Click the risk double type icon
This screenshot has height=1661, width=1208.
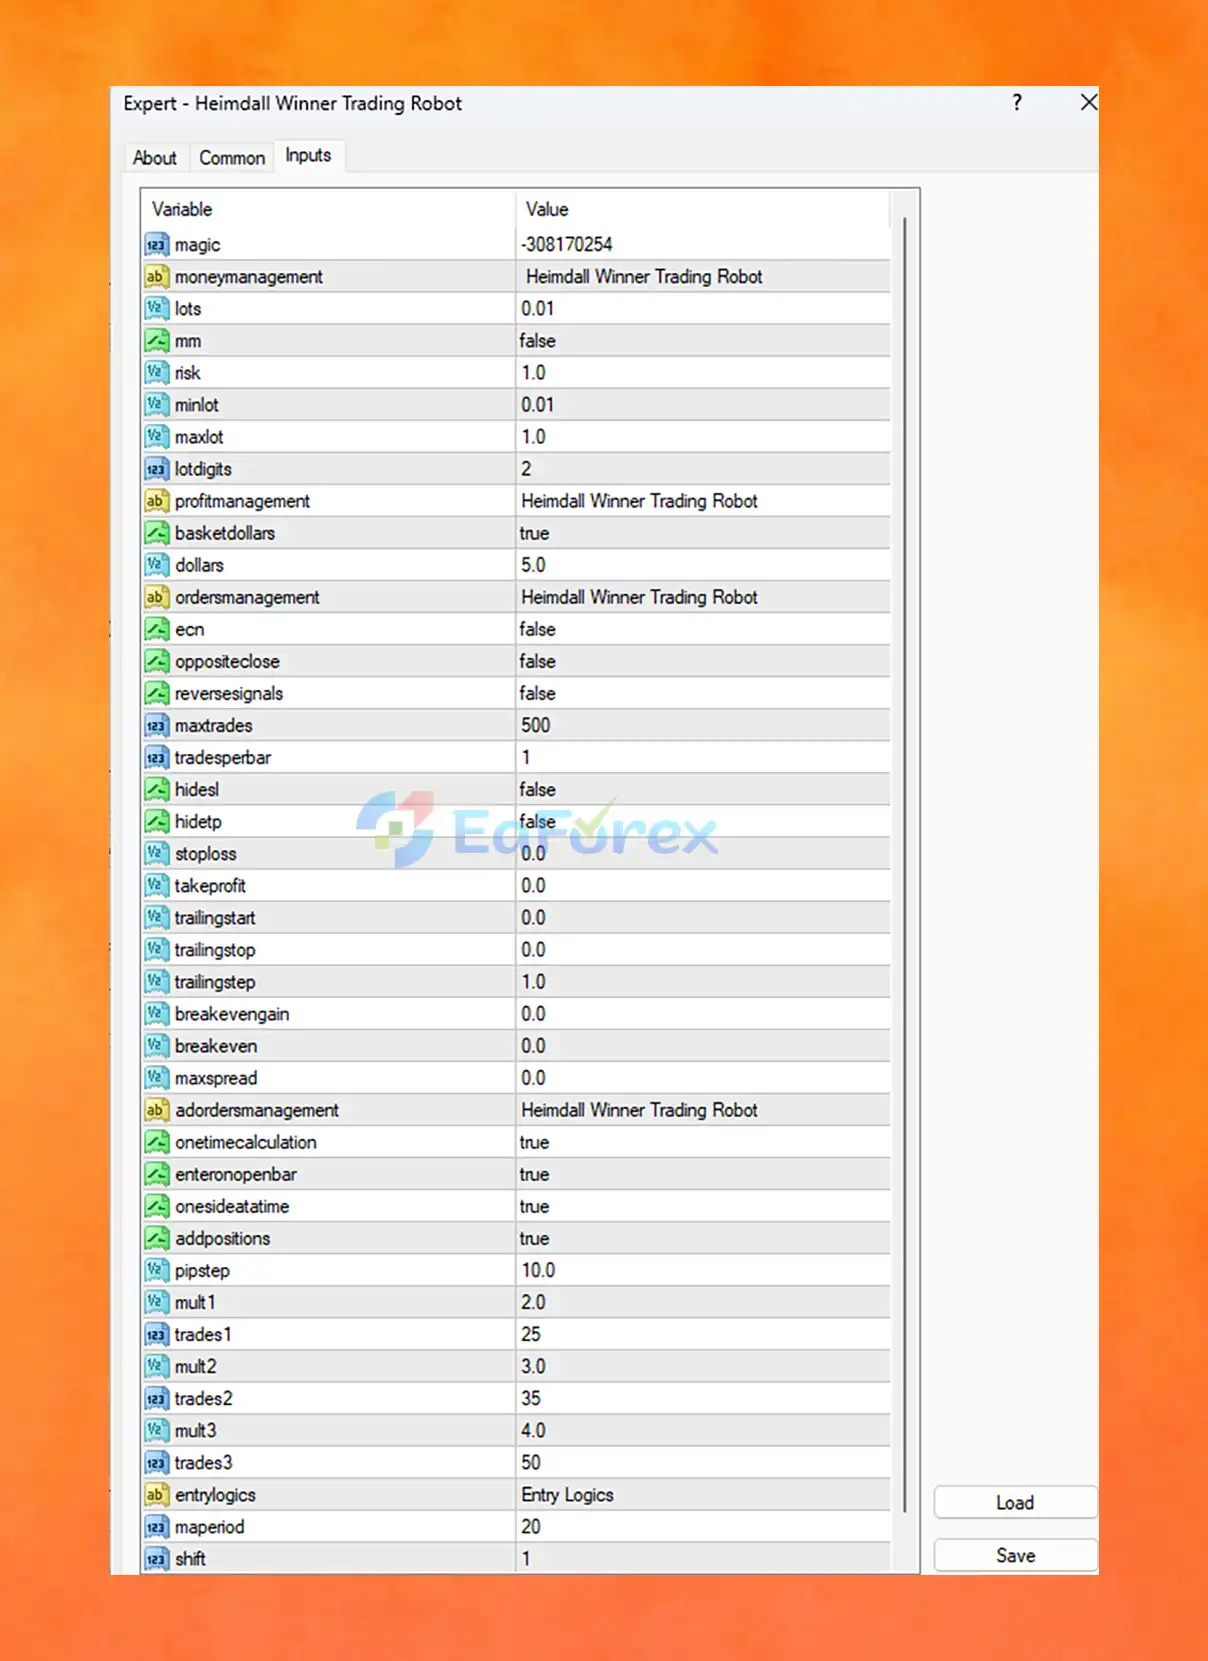156,373
